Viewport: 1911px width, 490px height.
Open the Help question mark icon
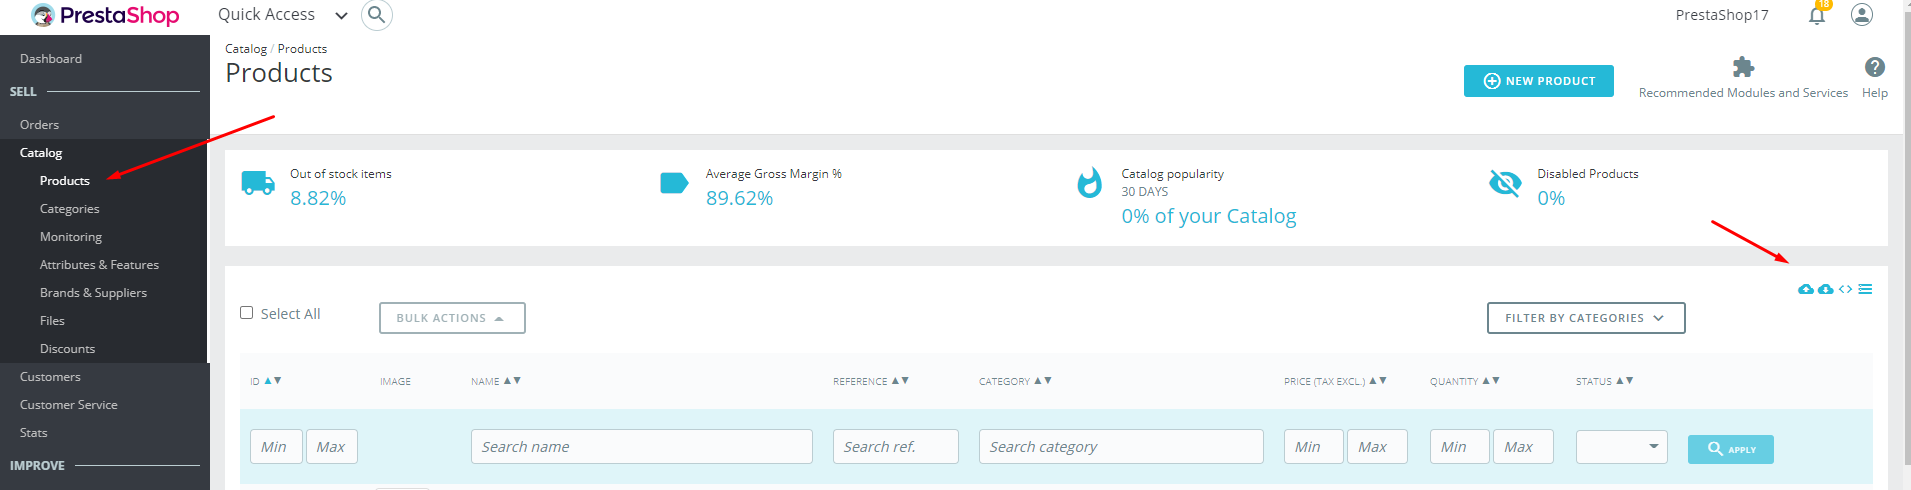coord(1875,67)
